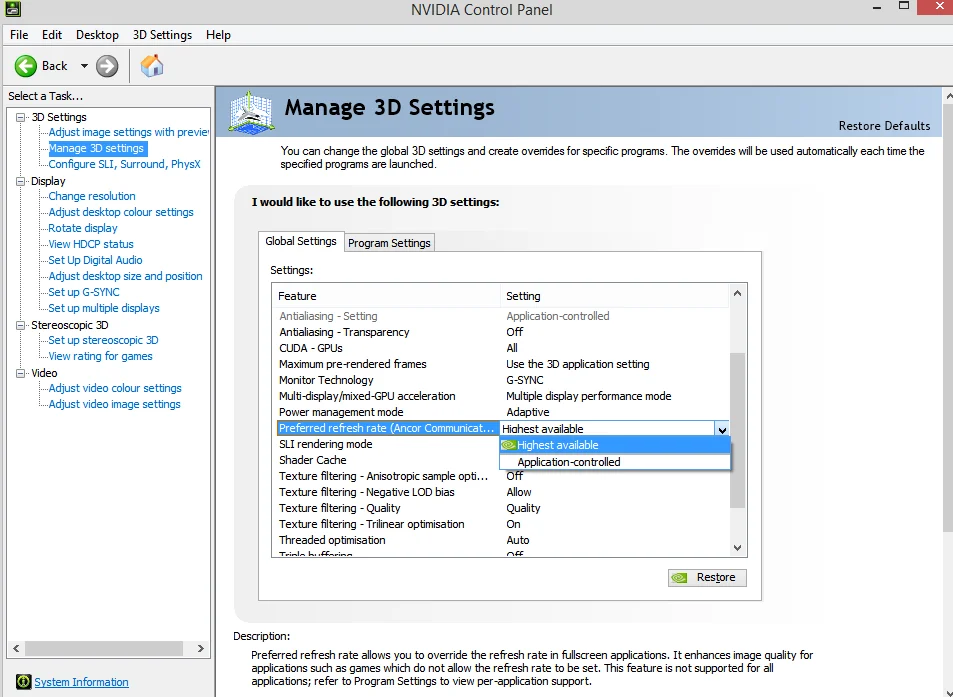
Task: Click the task pane scroll-right arrow
Action: click(x=201, y=648)
